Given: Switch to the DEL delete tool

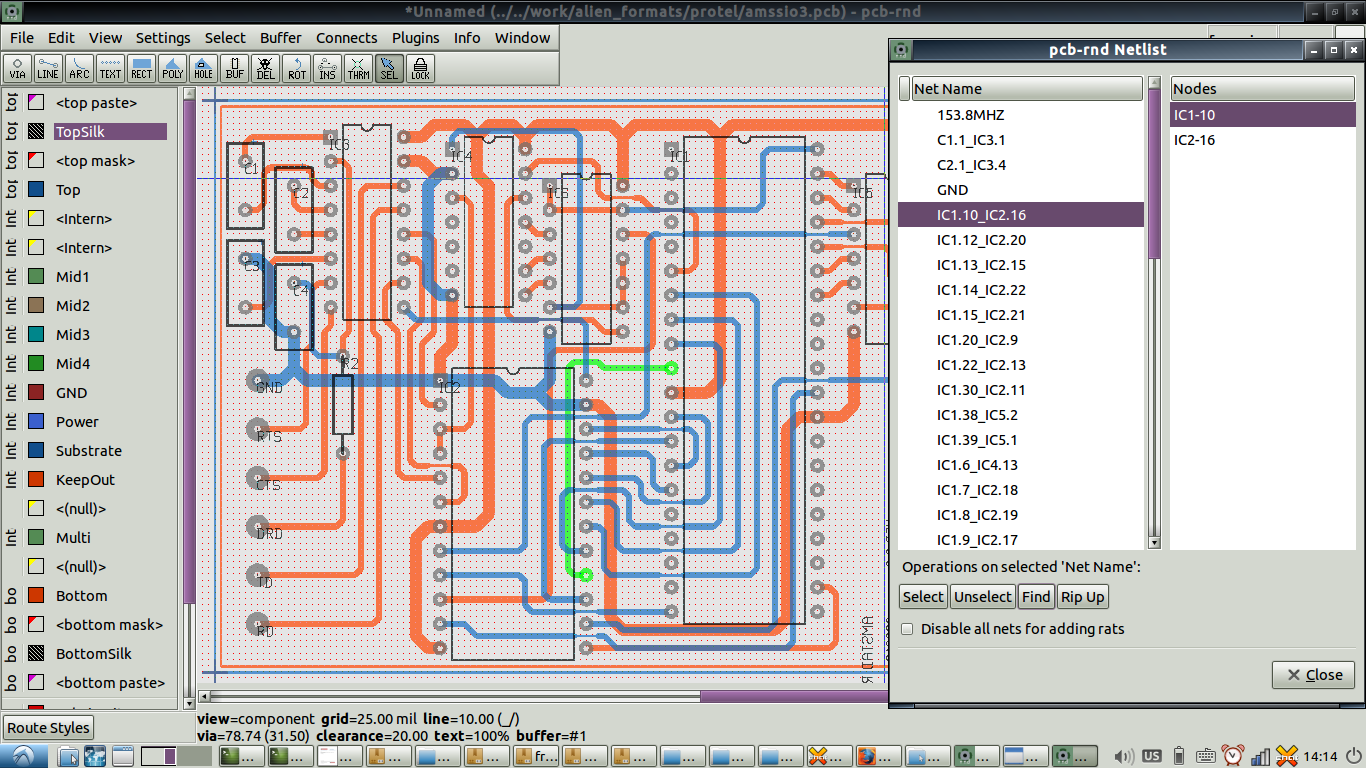Looking at the screenshot, I should (x=265, y=68).
